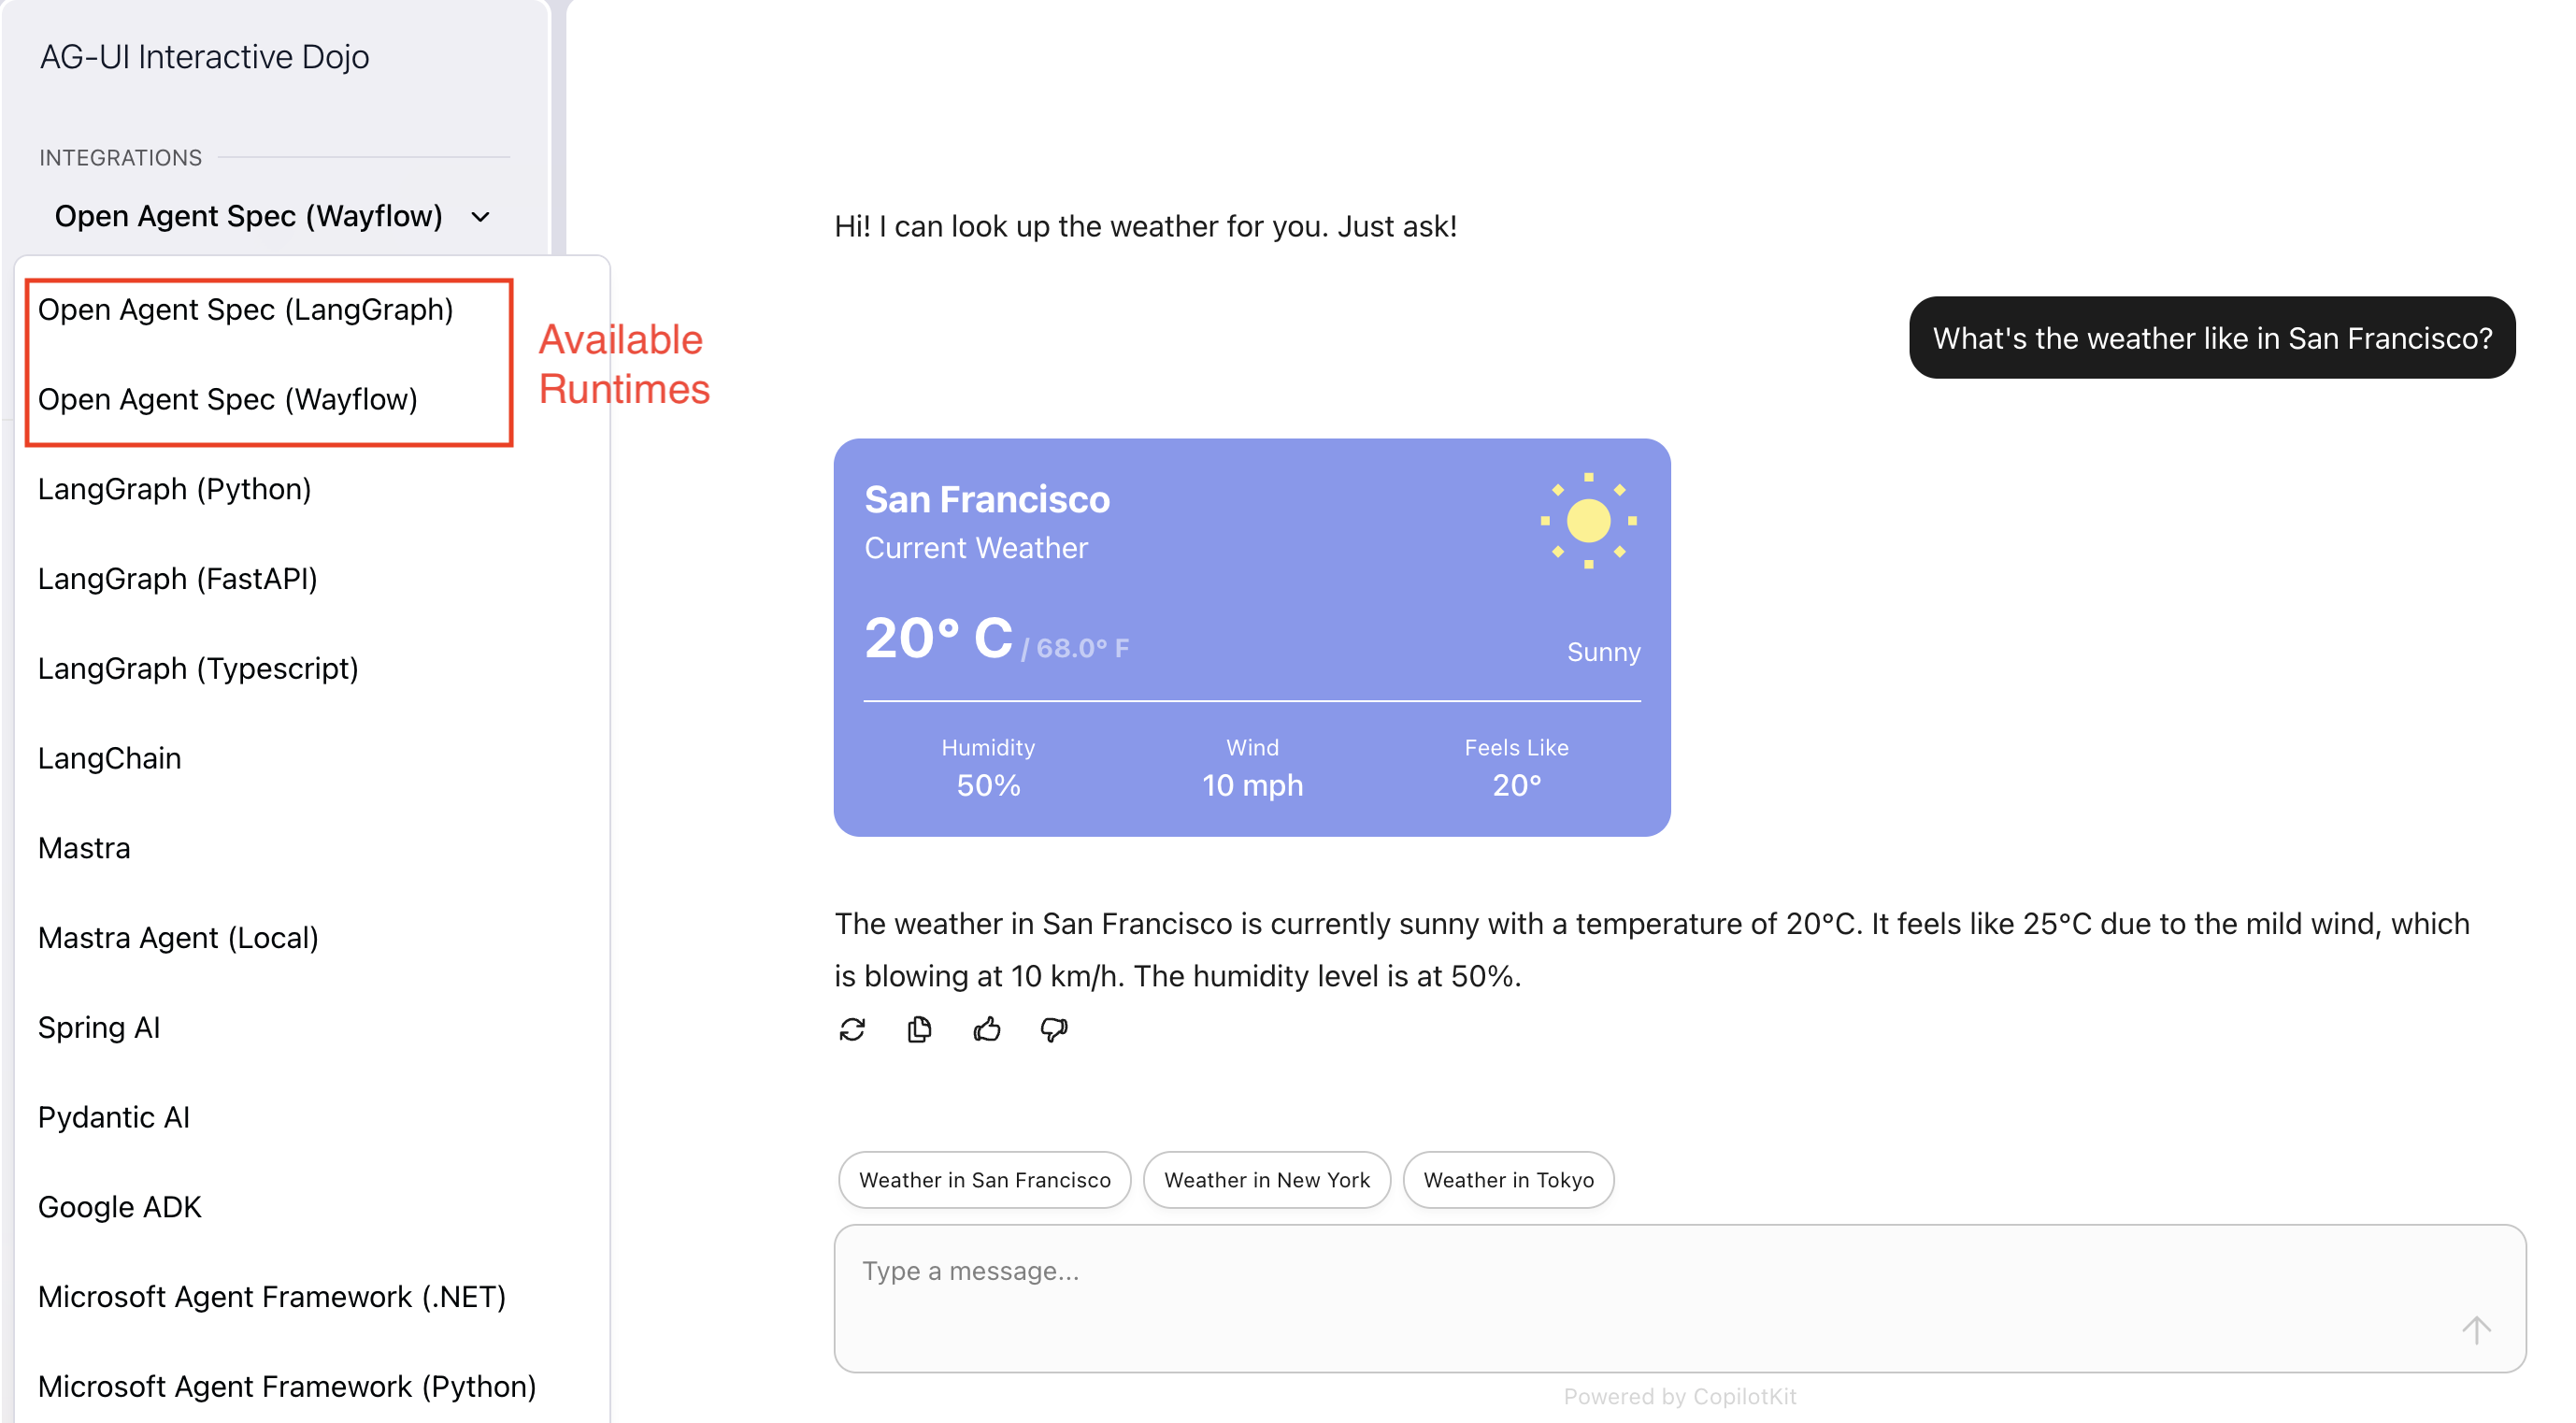Click the Weather in Tokyo suggestion

coord(1508,1180)
